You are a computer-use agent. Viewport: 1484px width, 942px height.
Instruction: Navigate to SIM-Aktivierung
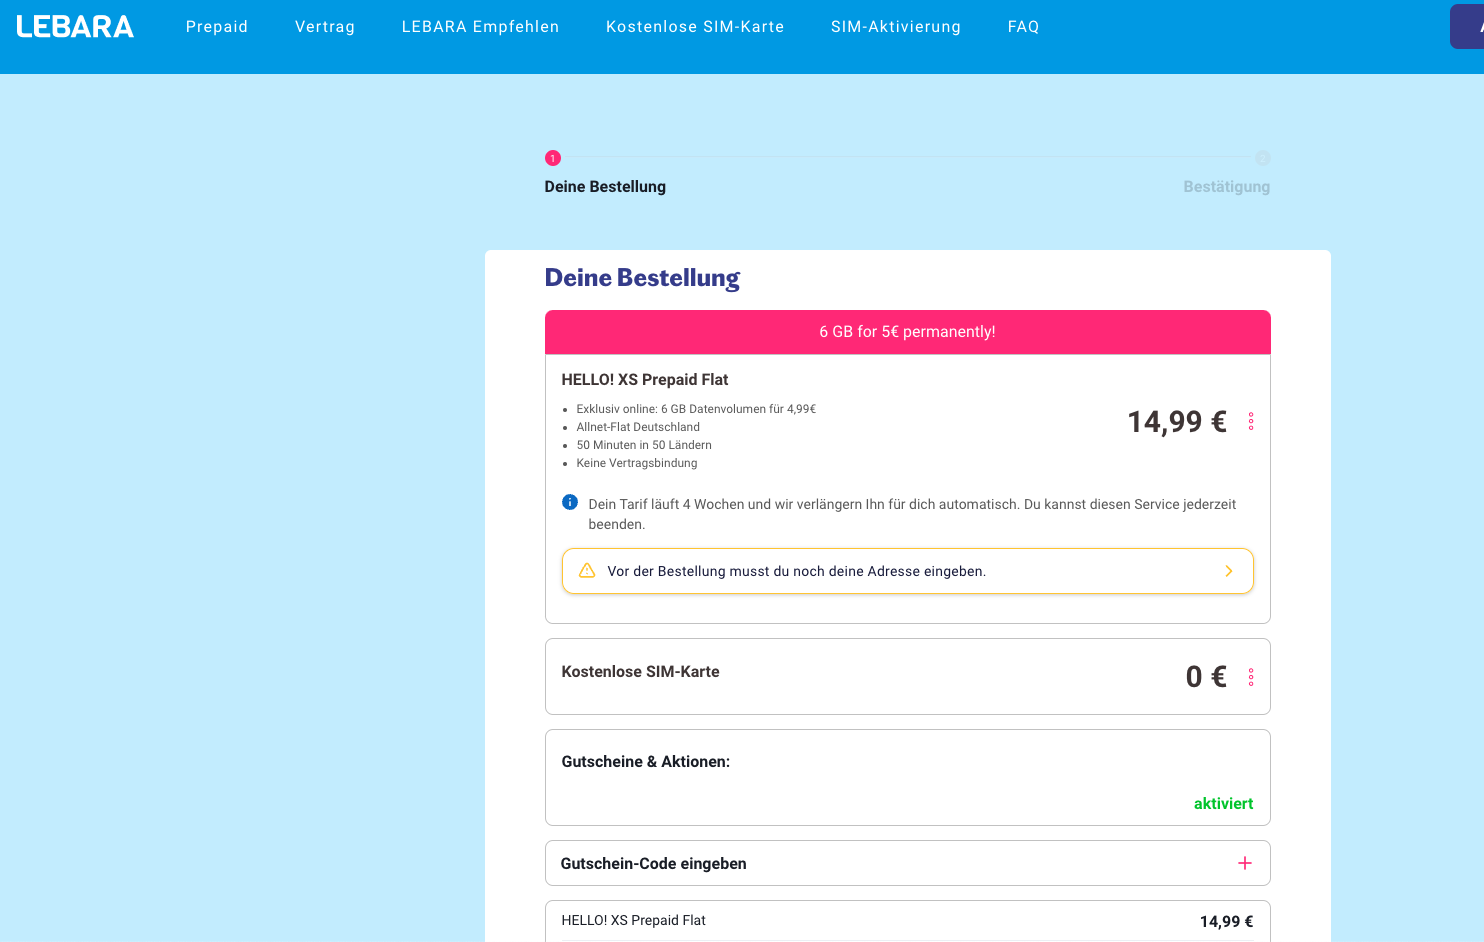[896, 27]
